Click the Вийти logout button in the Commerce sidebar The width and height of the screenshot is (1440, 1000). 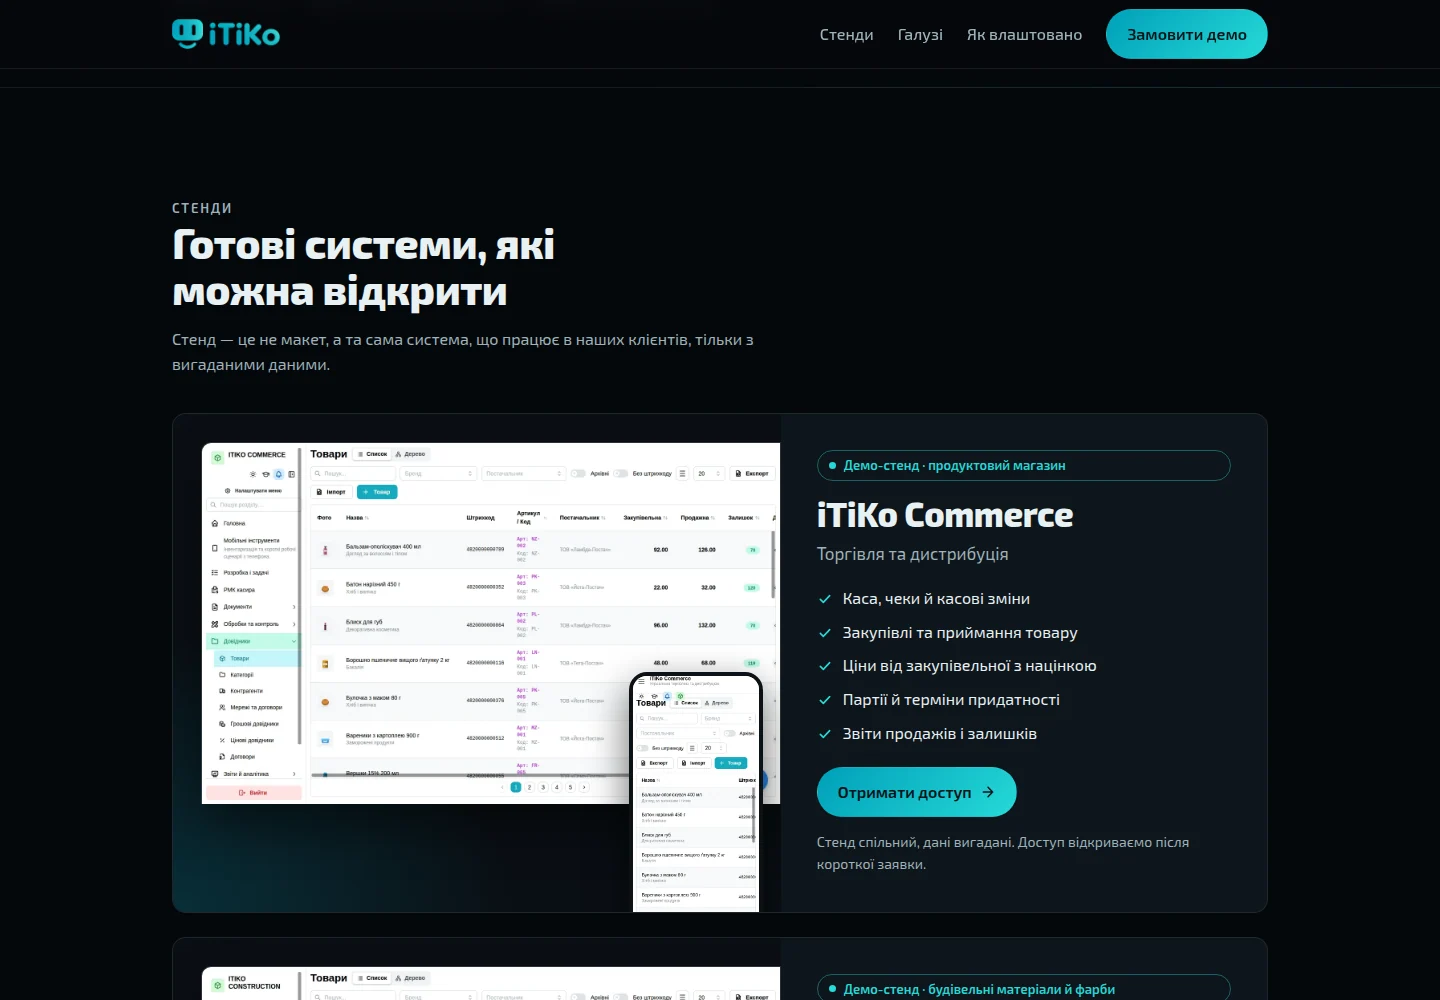(252, 792)
